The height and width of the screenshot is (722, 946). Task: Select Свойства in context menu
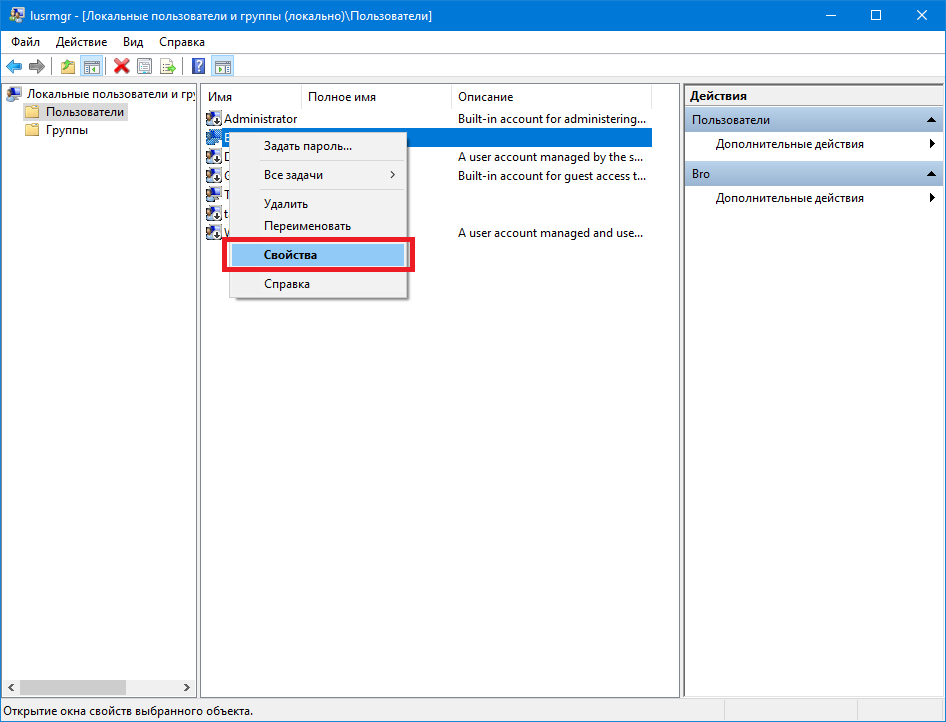(x=318, y=255)
